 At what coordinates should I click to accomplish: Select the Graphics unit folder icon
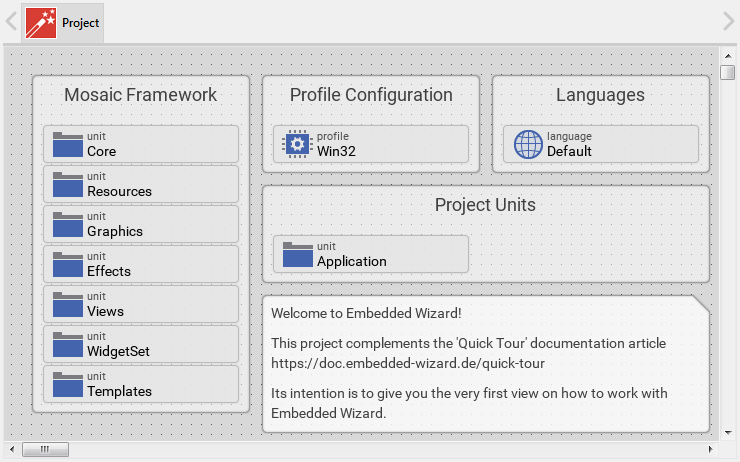click(67, 224)
